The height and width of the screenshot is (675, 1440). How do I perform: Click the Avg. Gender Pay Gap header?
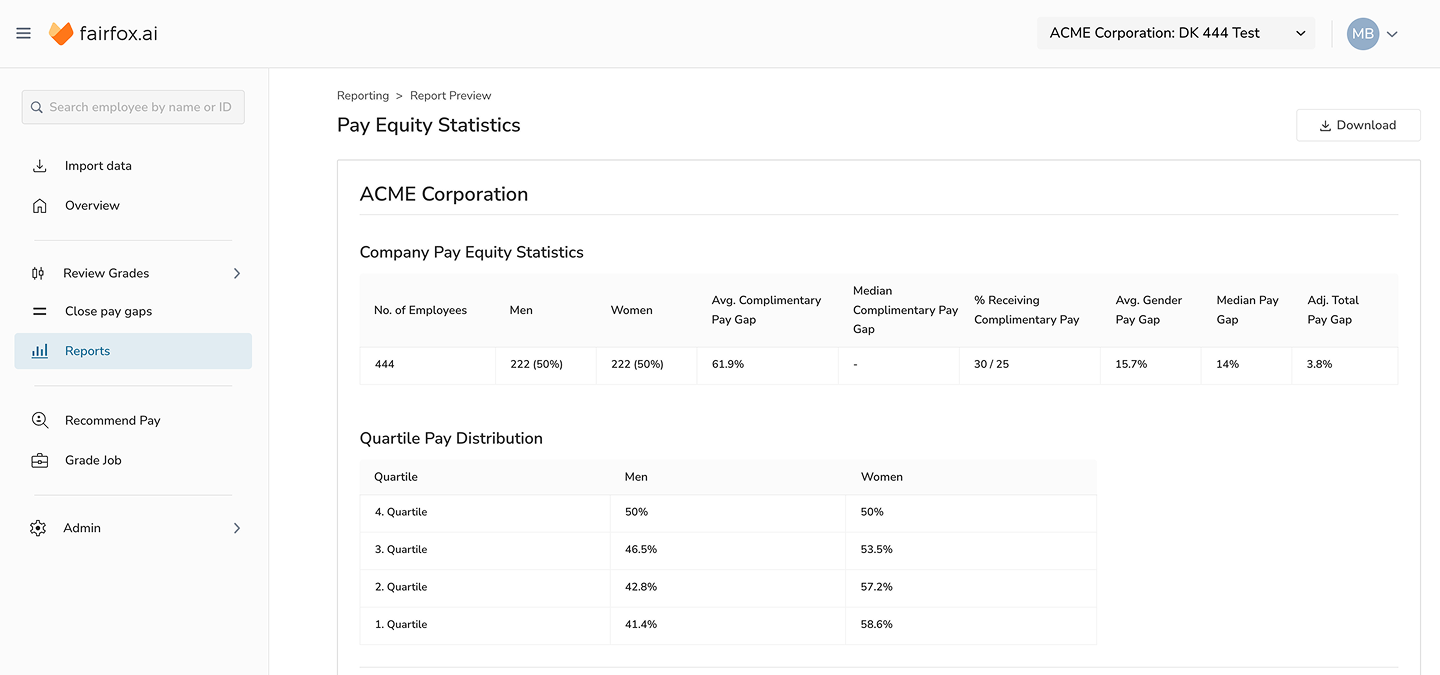[x=1149, y=310]
